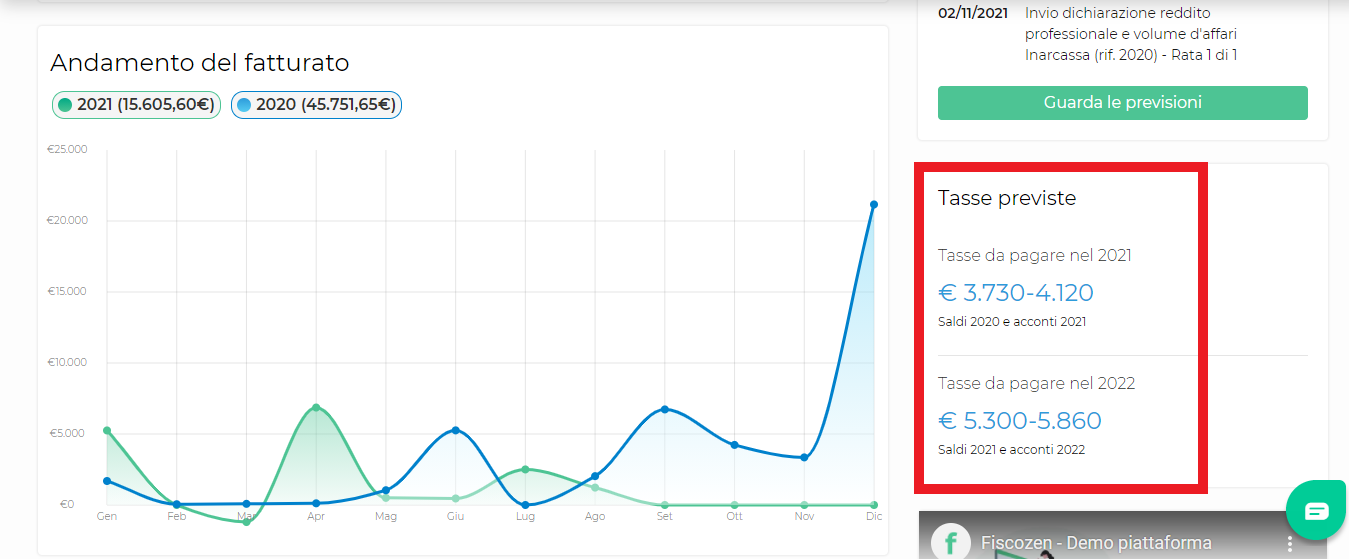Select the October 2020 blue data point
Viewport: 1349px width, 559px height.
[x=735, y=445]
